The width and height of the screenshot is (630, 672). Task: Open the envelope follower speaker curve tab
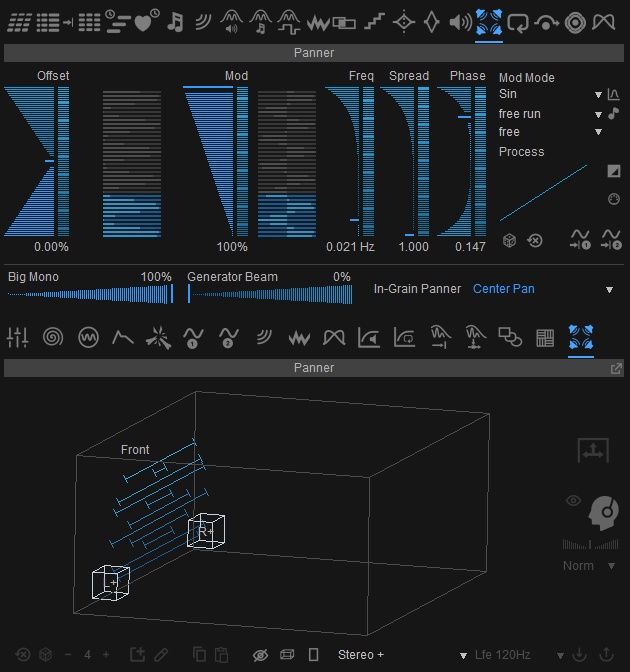(x=369, y=338)
